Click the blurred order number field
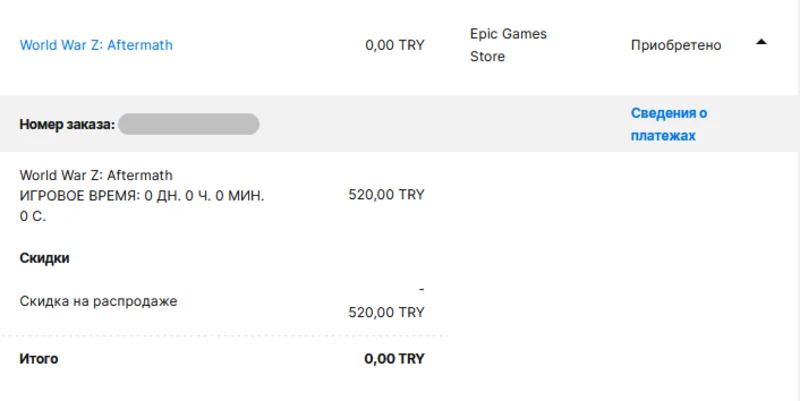The image size is (800, 401). coord(189,124)
